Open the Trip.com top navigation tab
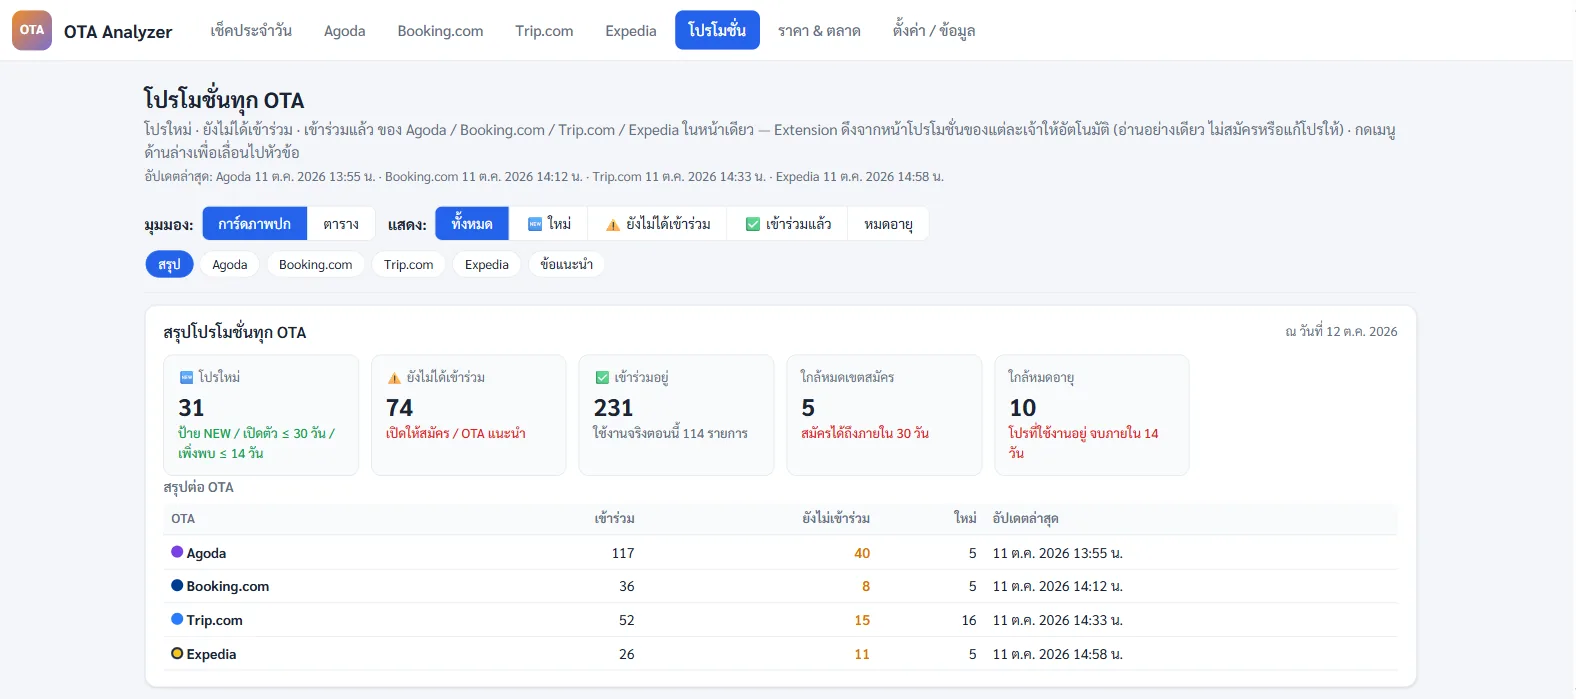Screen dimensions: 1576x699 pyautogui.click(x=544, y=30)
